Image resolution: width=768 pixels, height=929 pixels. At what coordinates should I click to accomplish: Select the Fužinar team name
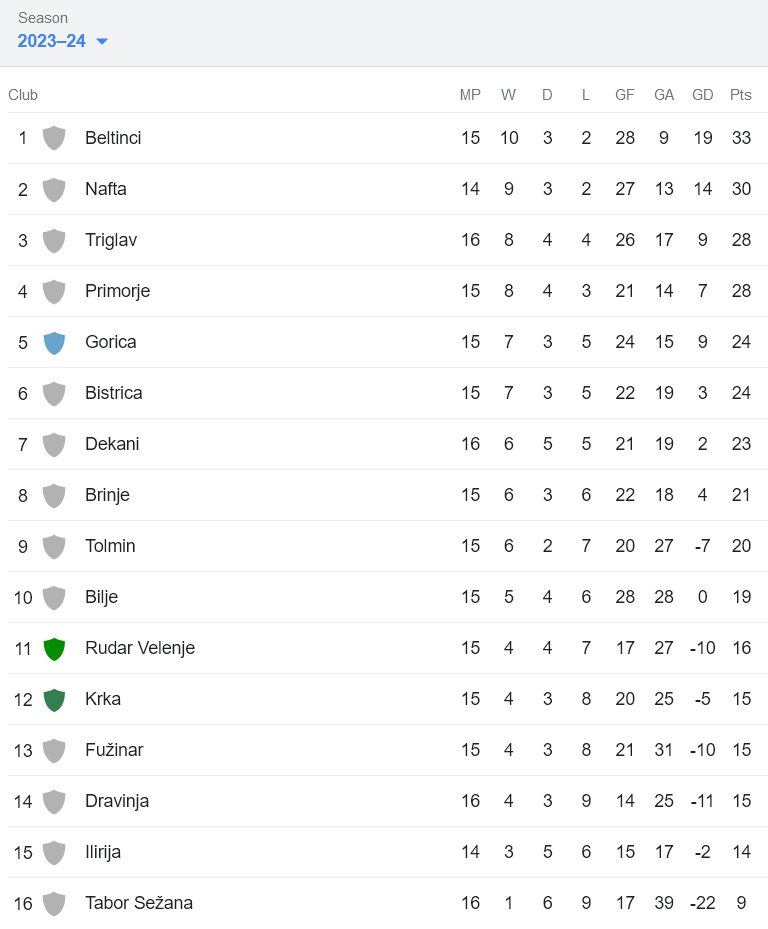114,750
